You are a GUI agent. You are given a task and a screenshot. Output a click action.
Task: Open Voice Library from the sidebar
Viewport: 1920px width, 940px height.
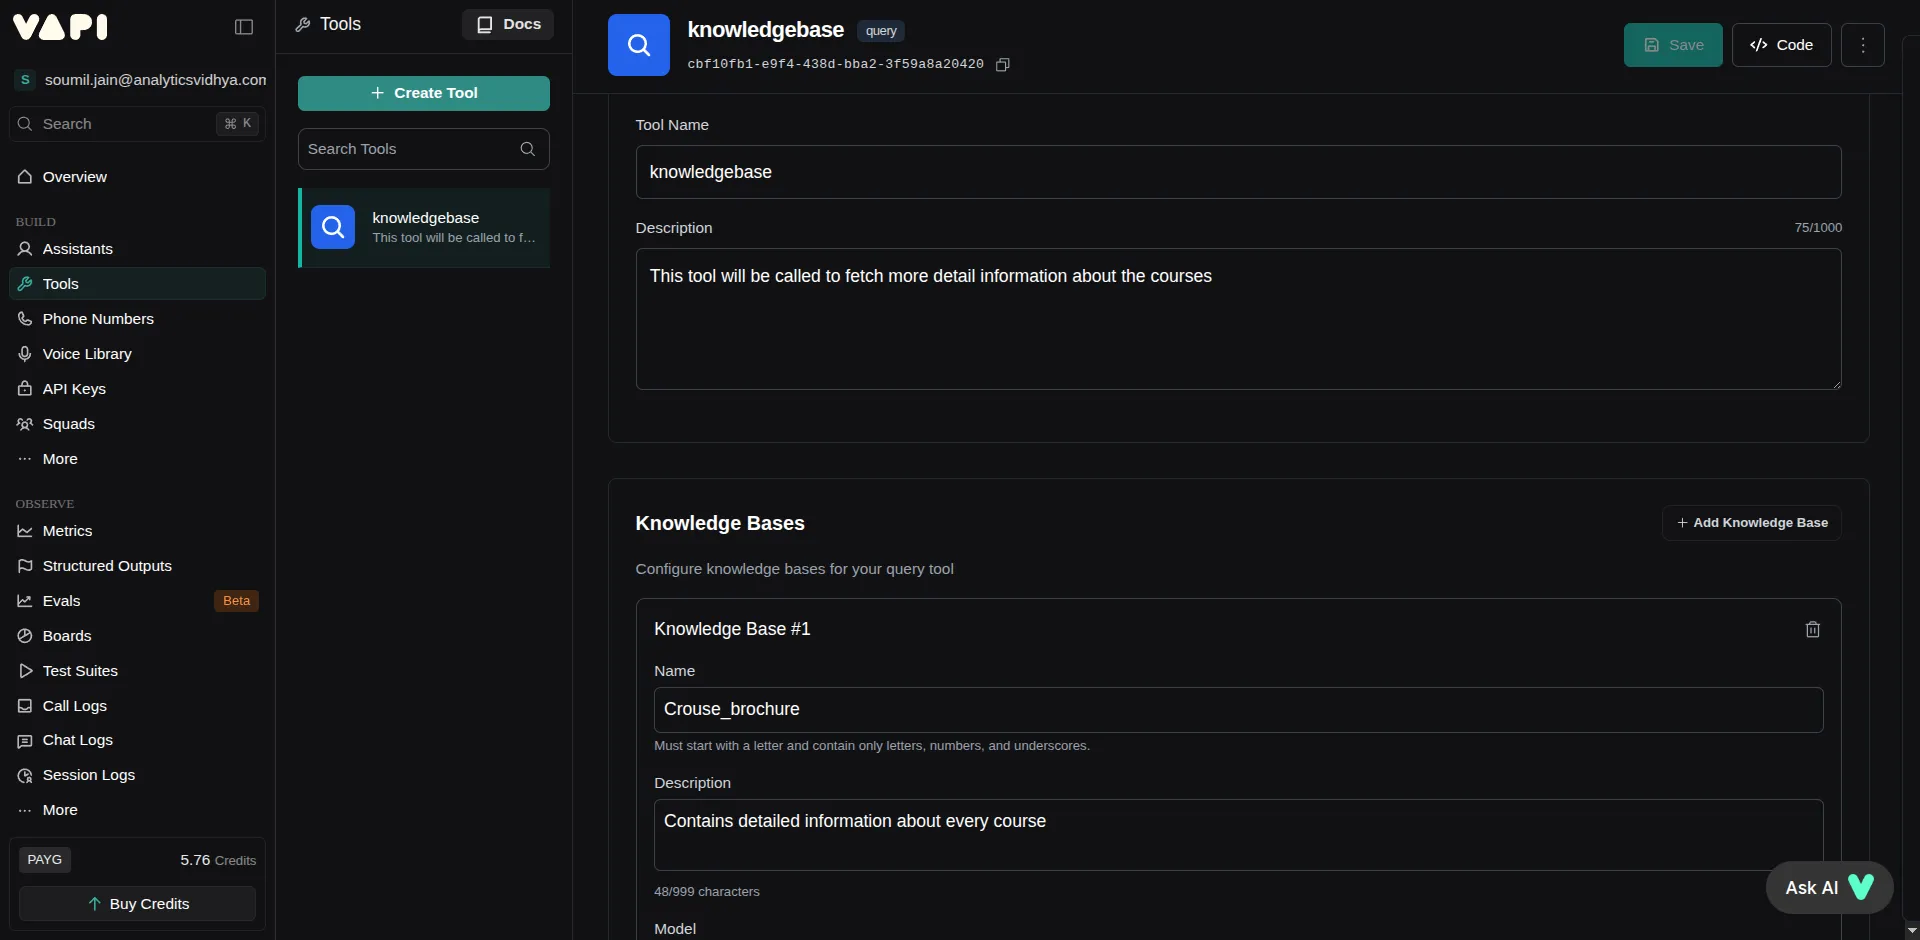click(87, 354)
